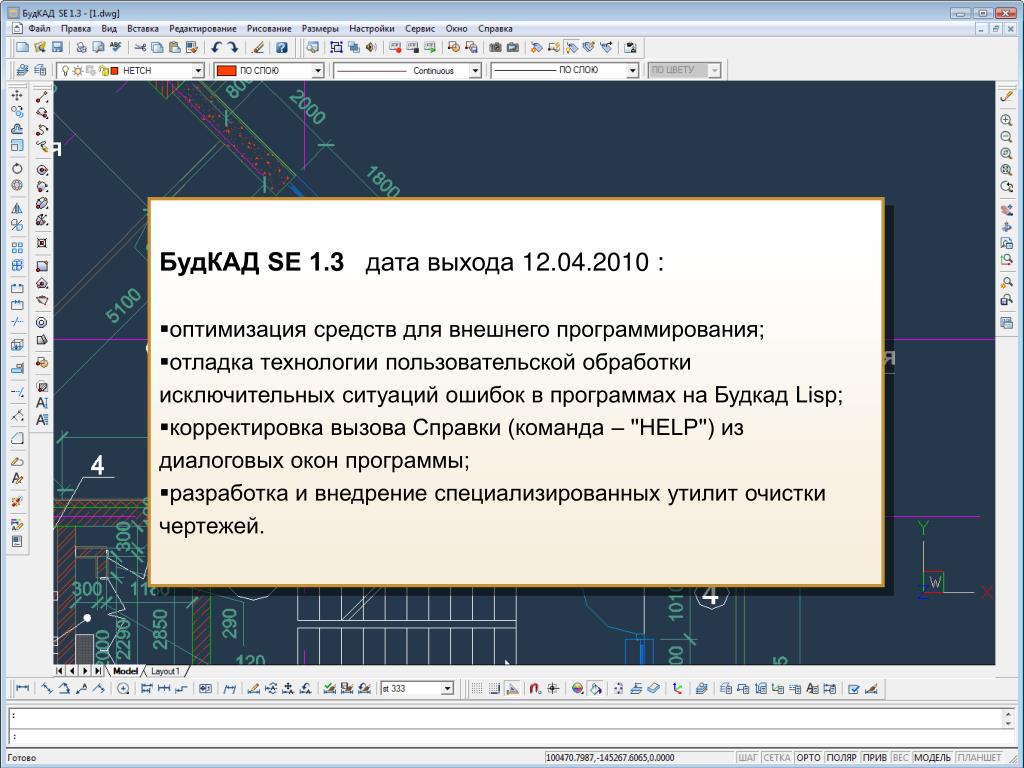
Task: Switch to the Layout1 tab
Action: click(165, 671)
